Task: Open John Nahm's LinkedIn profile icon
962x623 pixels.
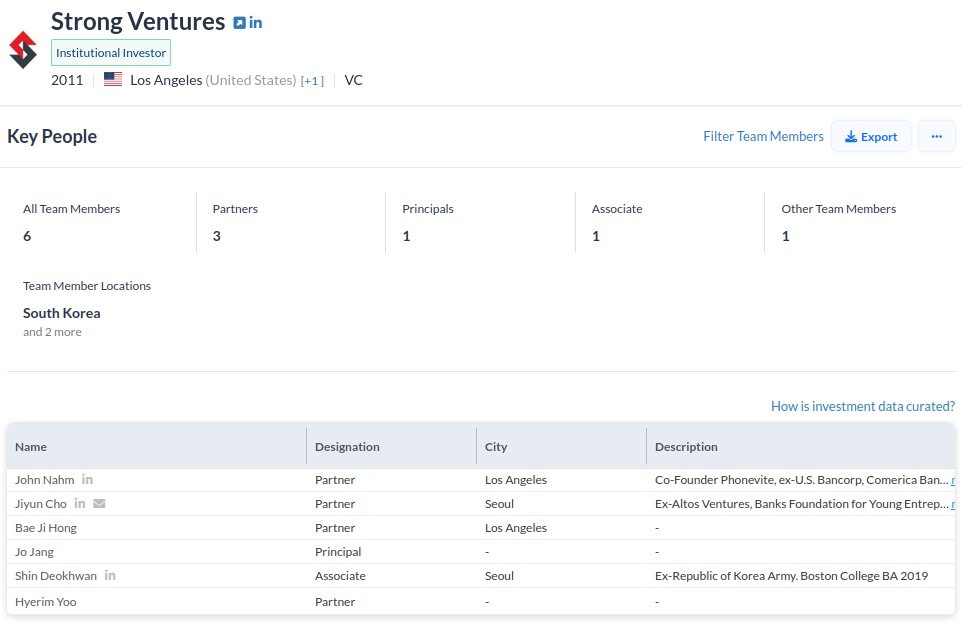Action: tap(88, 480)
